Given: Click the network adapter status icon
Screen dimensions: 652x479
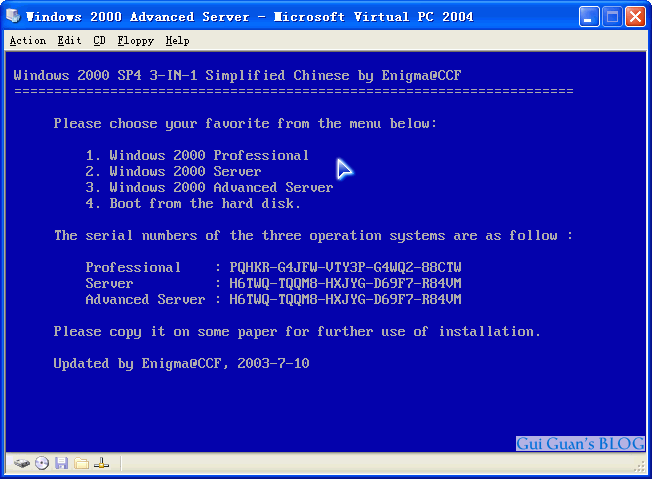Looking at the screenshot, I should tap(101, 463).
